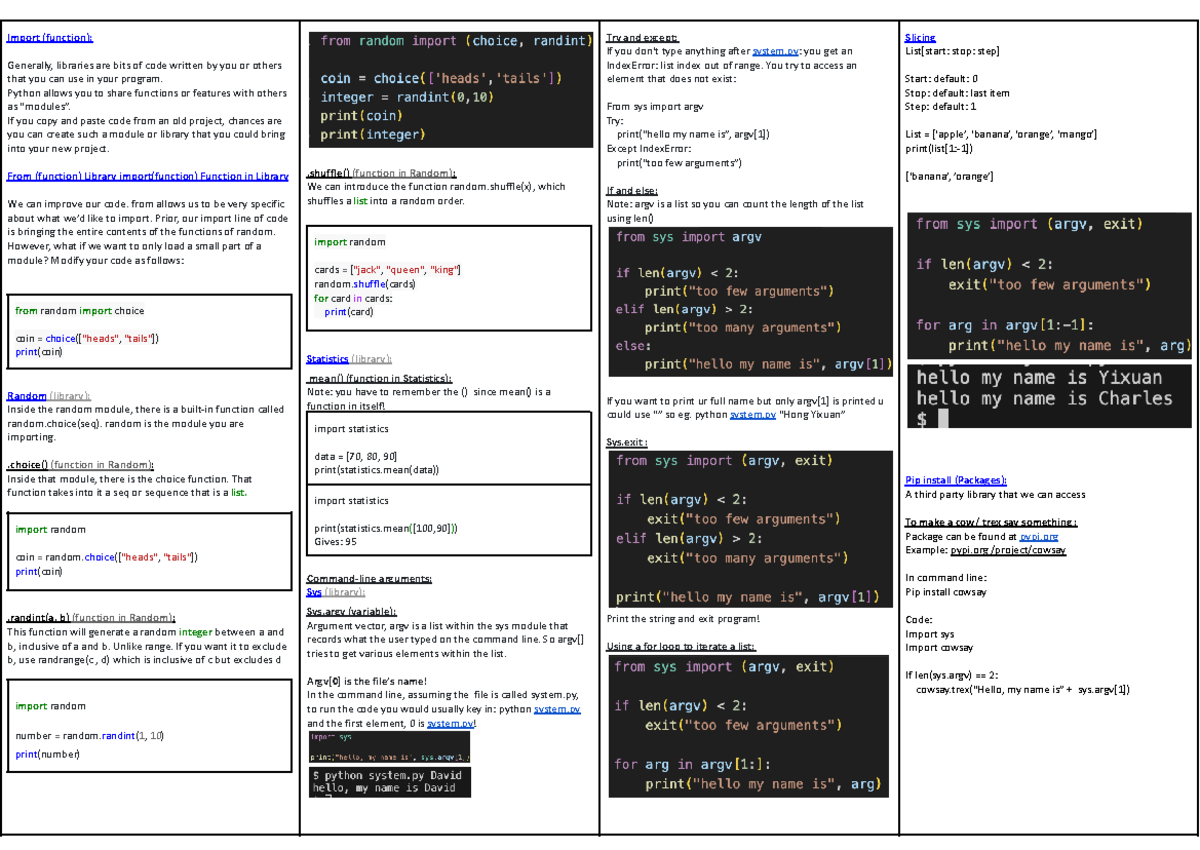Select the 'Pip install (Packages):' heading
1200x850 pixels.
[x=955, y=480]
